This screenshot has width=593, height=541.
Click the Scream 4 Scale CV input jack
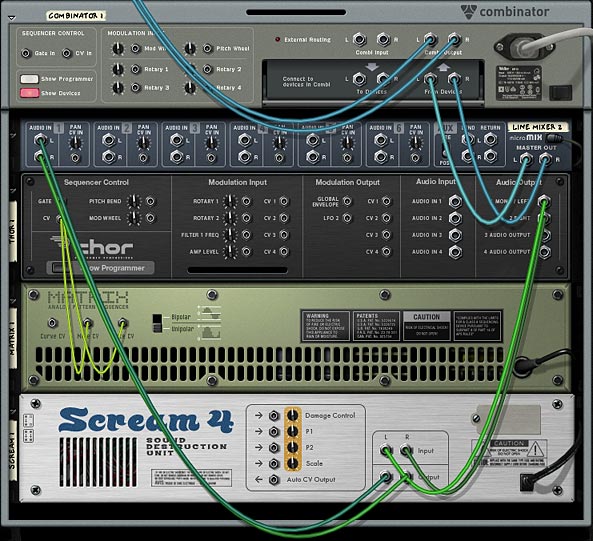point(274,463)
